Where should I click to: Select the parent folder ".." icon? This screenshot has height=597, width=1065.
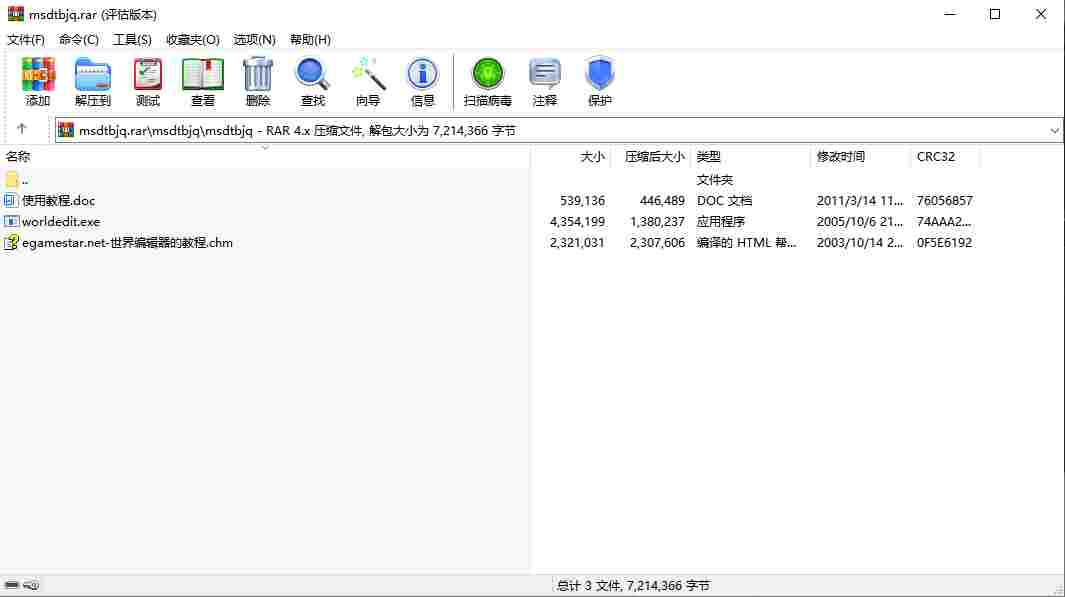(x=12, y=179)
